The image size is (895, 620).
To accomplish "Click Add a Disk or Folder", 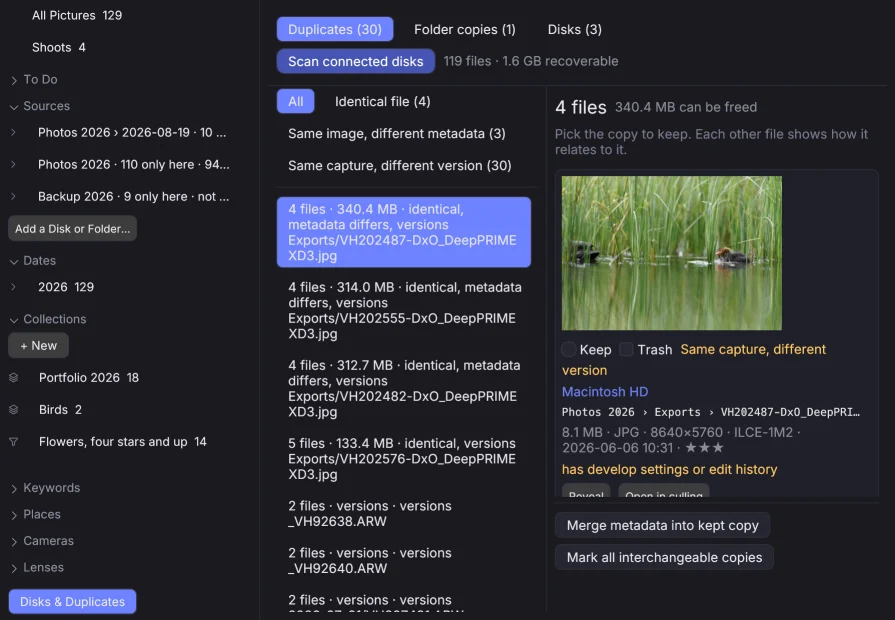I will [x=72, y=228].
